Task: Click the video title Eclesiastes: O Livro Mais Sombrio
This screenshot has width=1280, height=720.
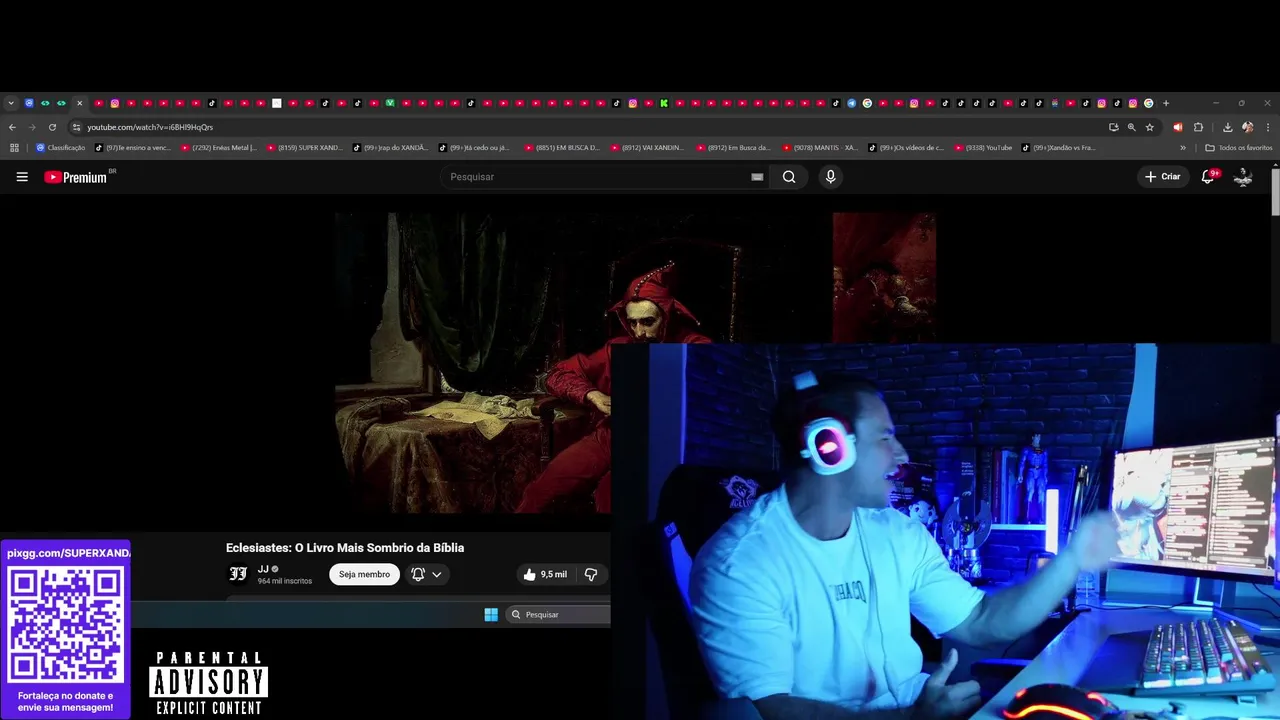Action: point(345,548)
